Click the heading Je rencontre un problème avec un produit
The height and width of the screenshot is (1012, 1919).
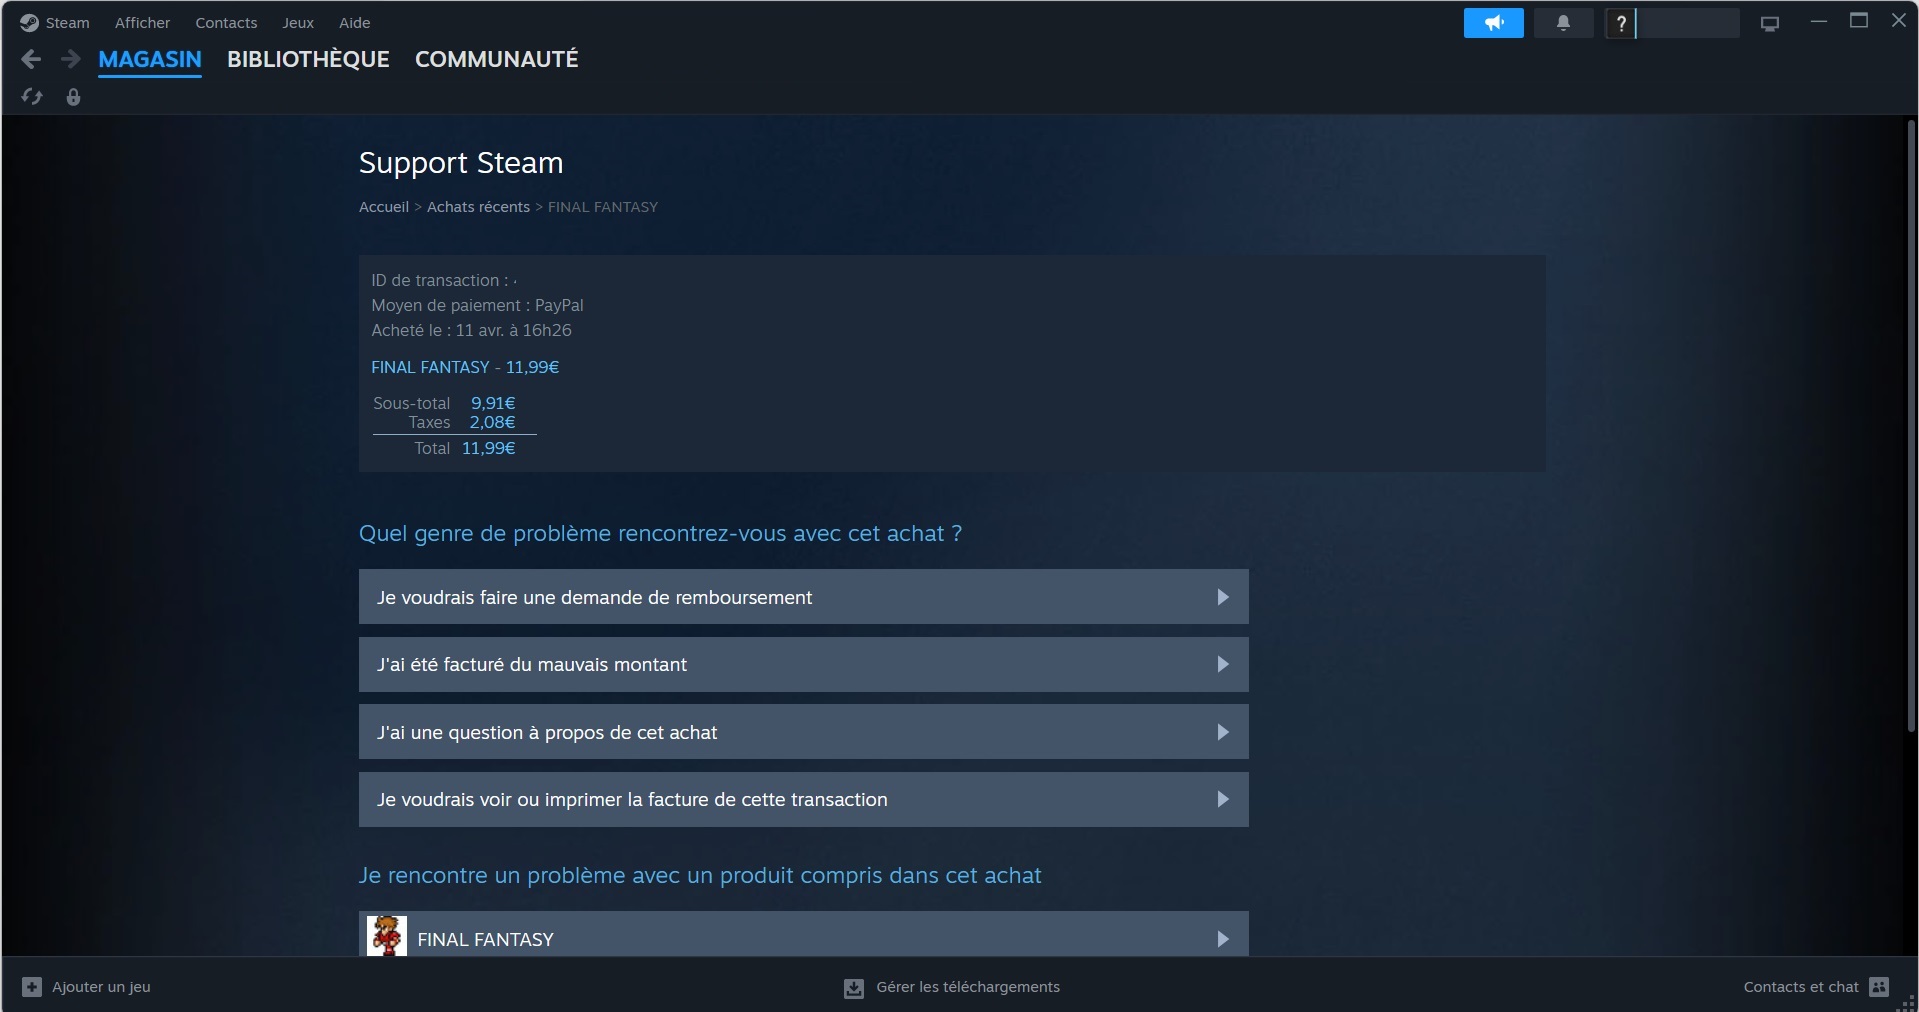700,875
